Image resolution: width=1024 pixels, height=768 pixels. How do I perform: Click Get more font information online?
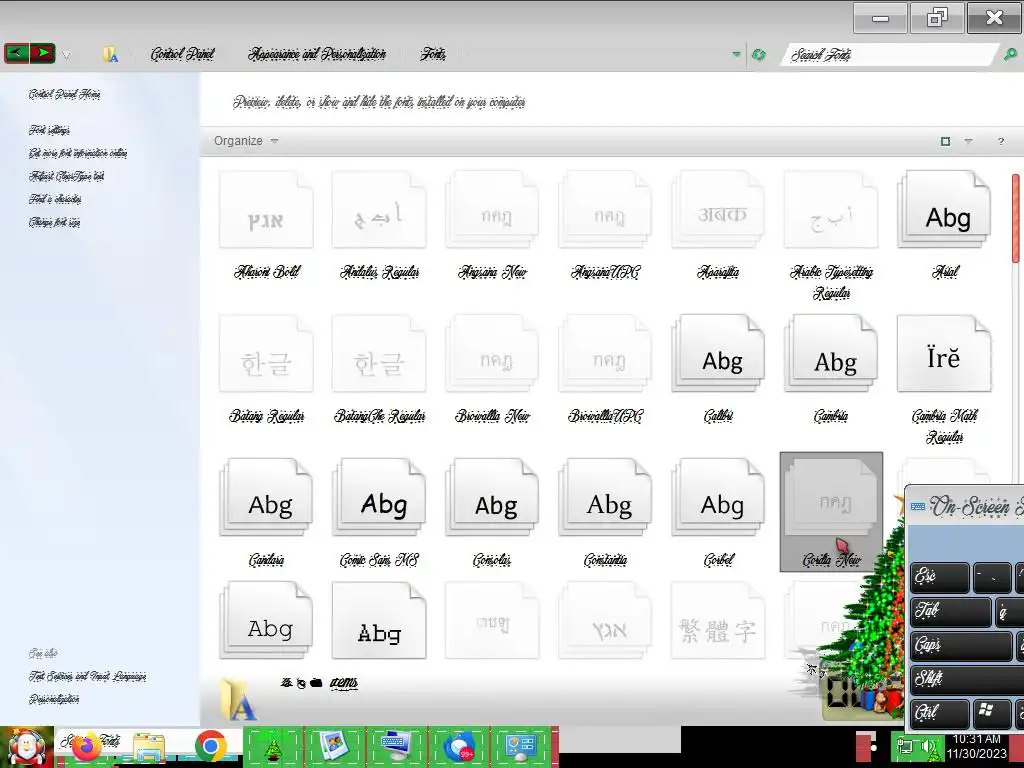click(78, 153)
